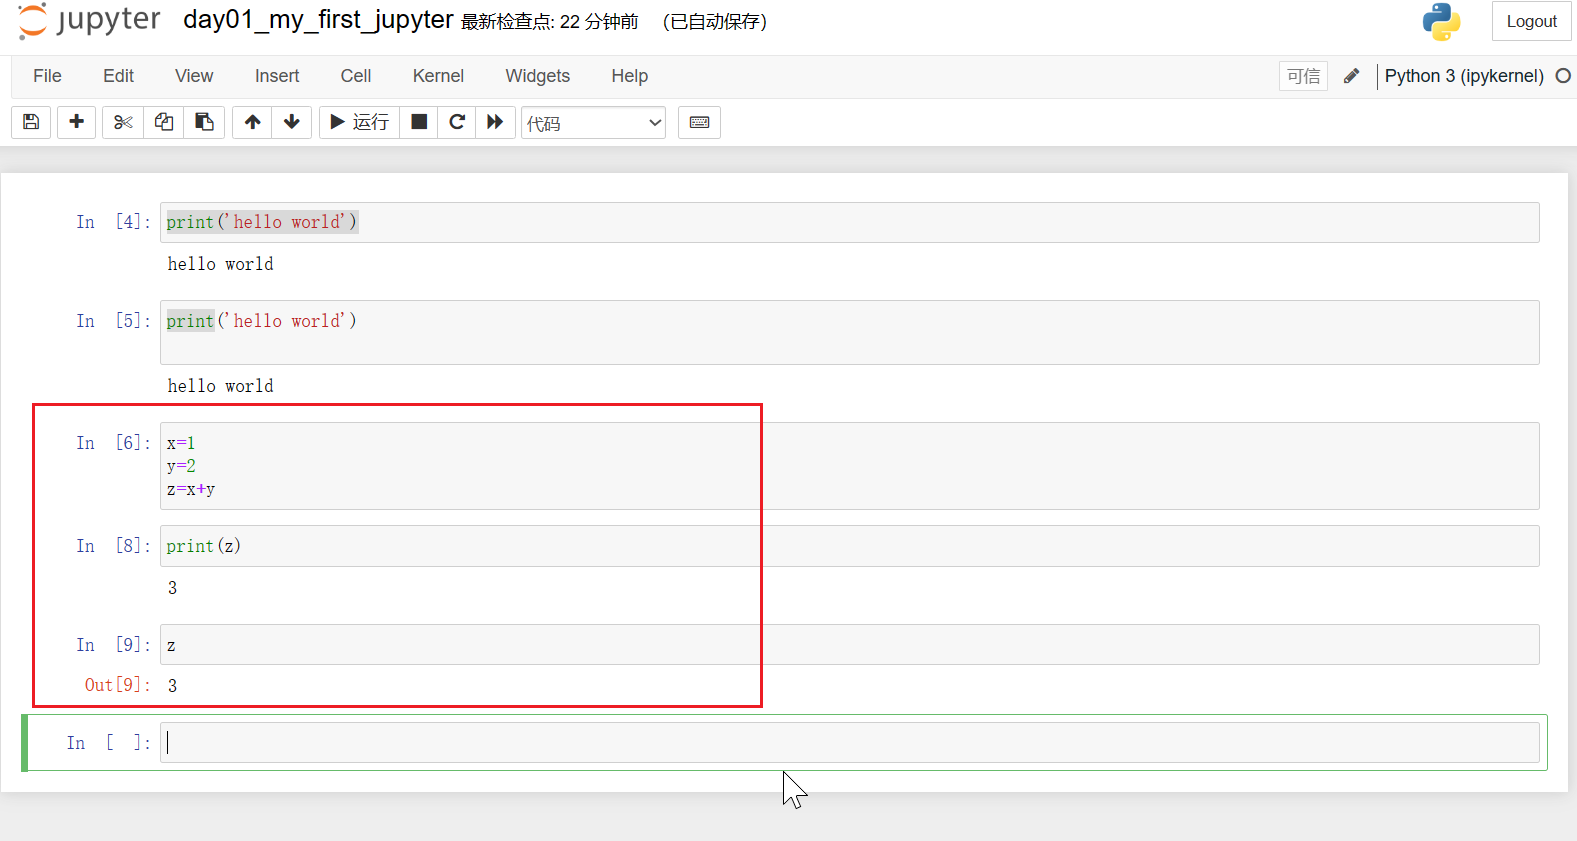The height and width of the screenshot is (841, 1577).
Task: Restart the kernel icon
Action: (457, 122)
